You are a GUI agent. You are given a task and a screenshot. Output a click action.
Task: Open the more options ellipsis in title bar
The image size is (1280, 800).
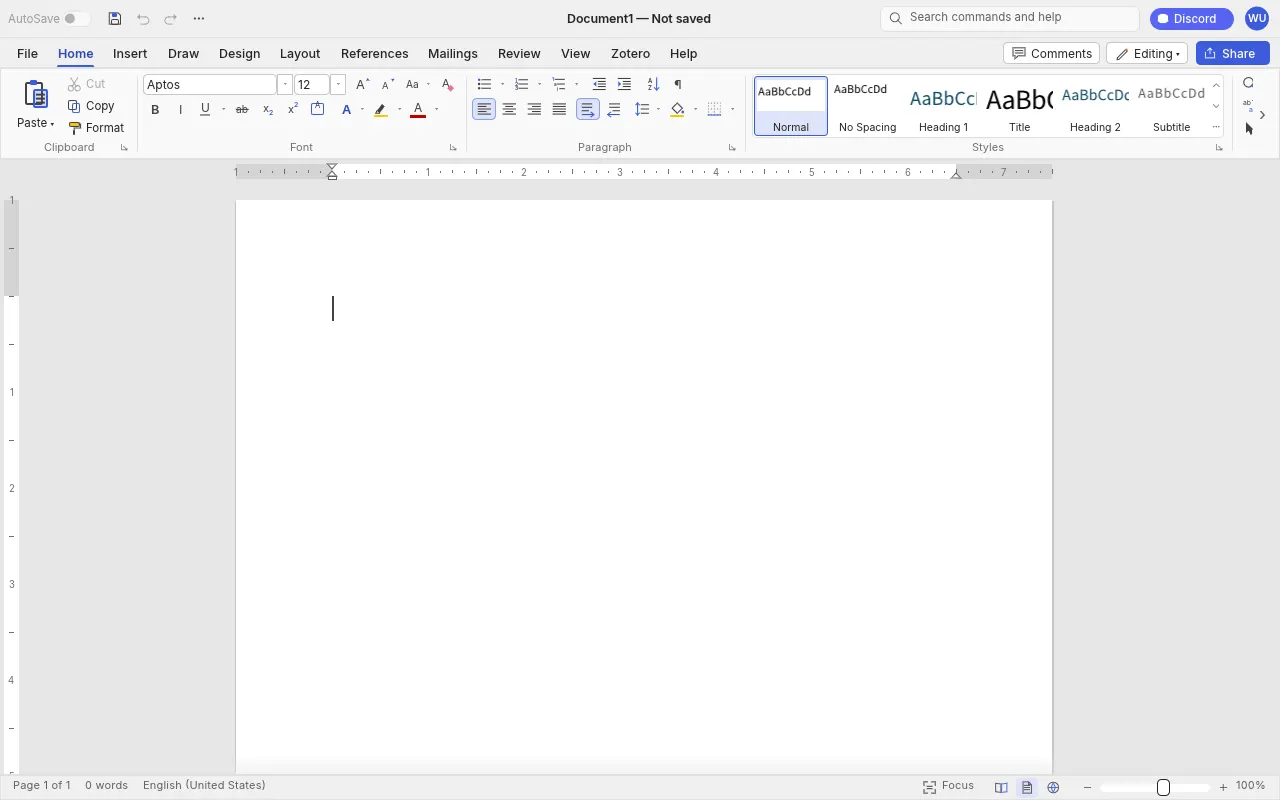(199, 19)
